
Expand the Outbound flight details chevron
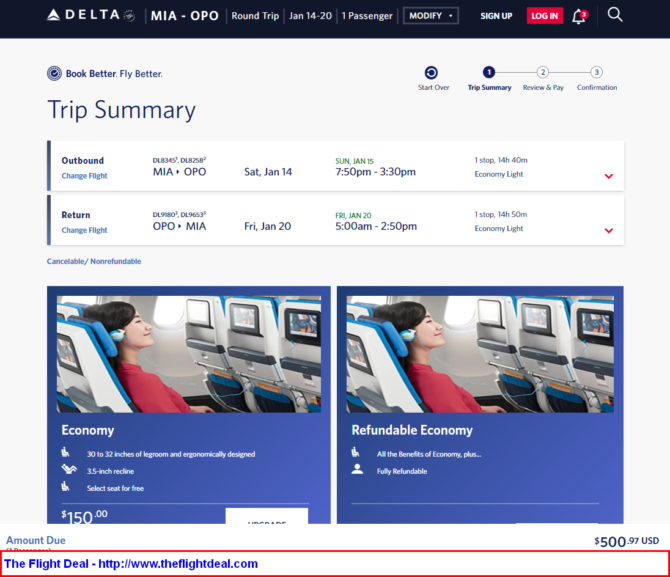tap(609, 176)
